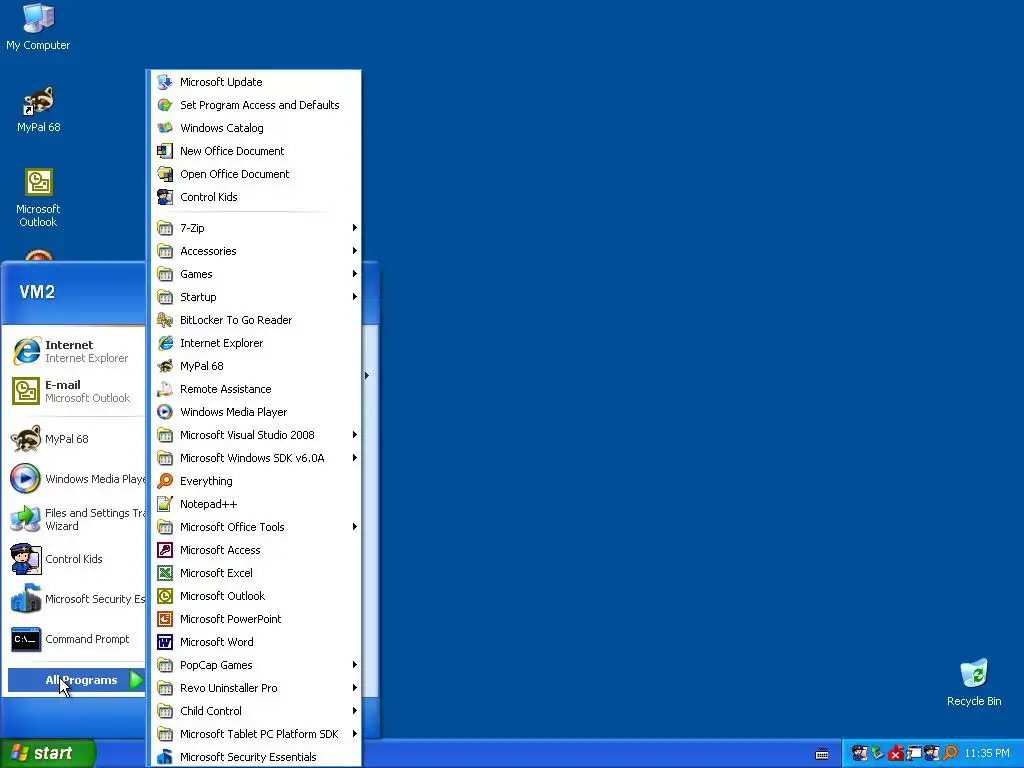1024x768 pixels.
Task: Click the taskbar clock showing 11:35 PM
Action: pos(987,754)
